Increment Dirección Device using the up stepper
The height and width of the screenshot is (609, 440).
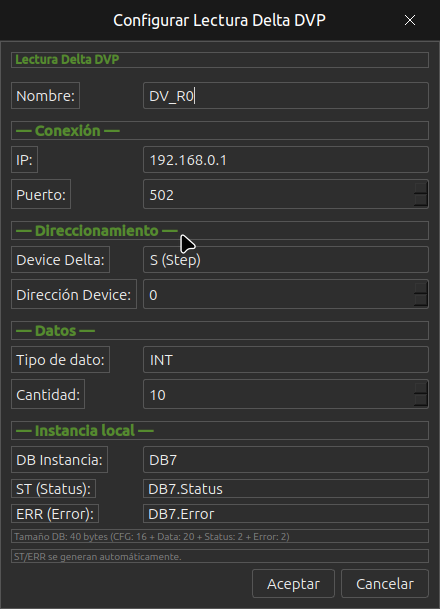421,287
